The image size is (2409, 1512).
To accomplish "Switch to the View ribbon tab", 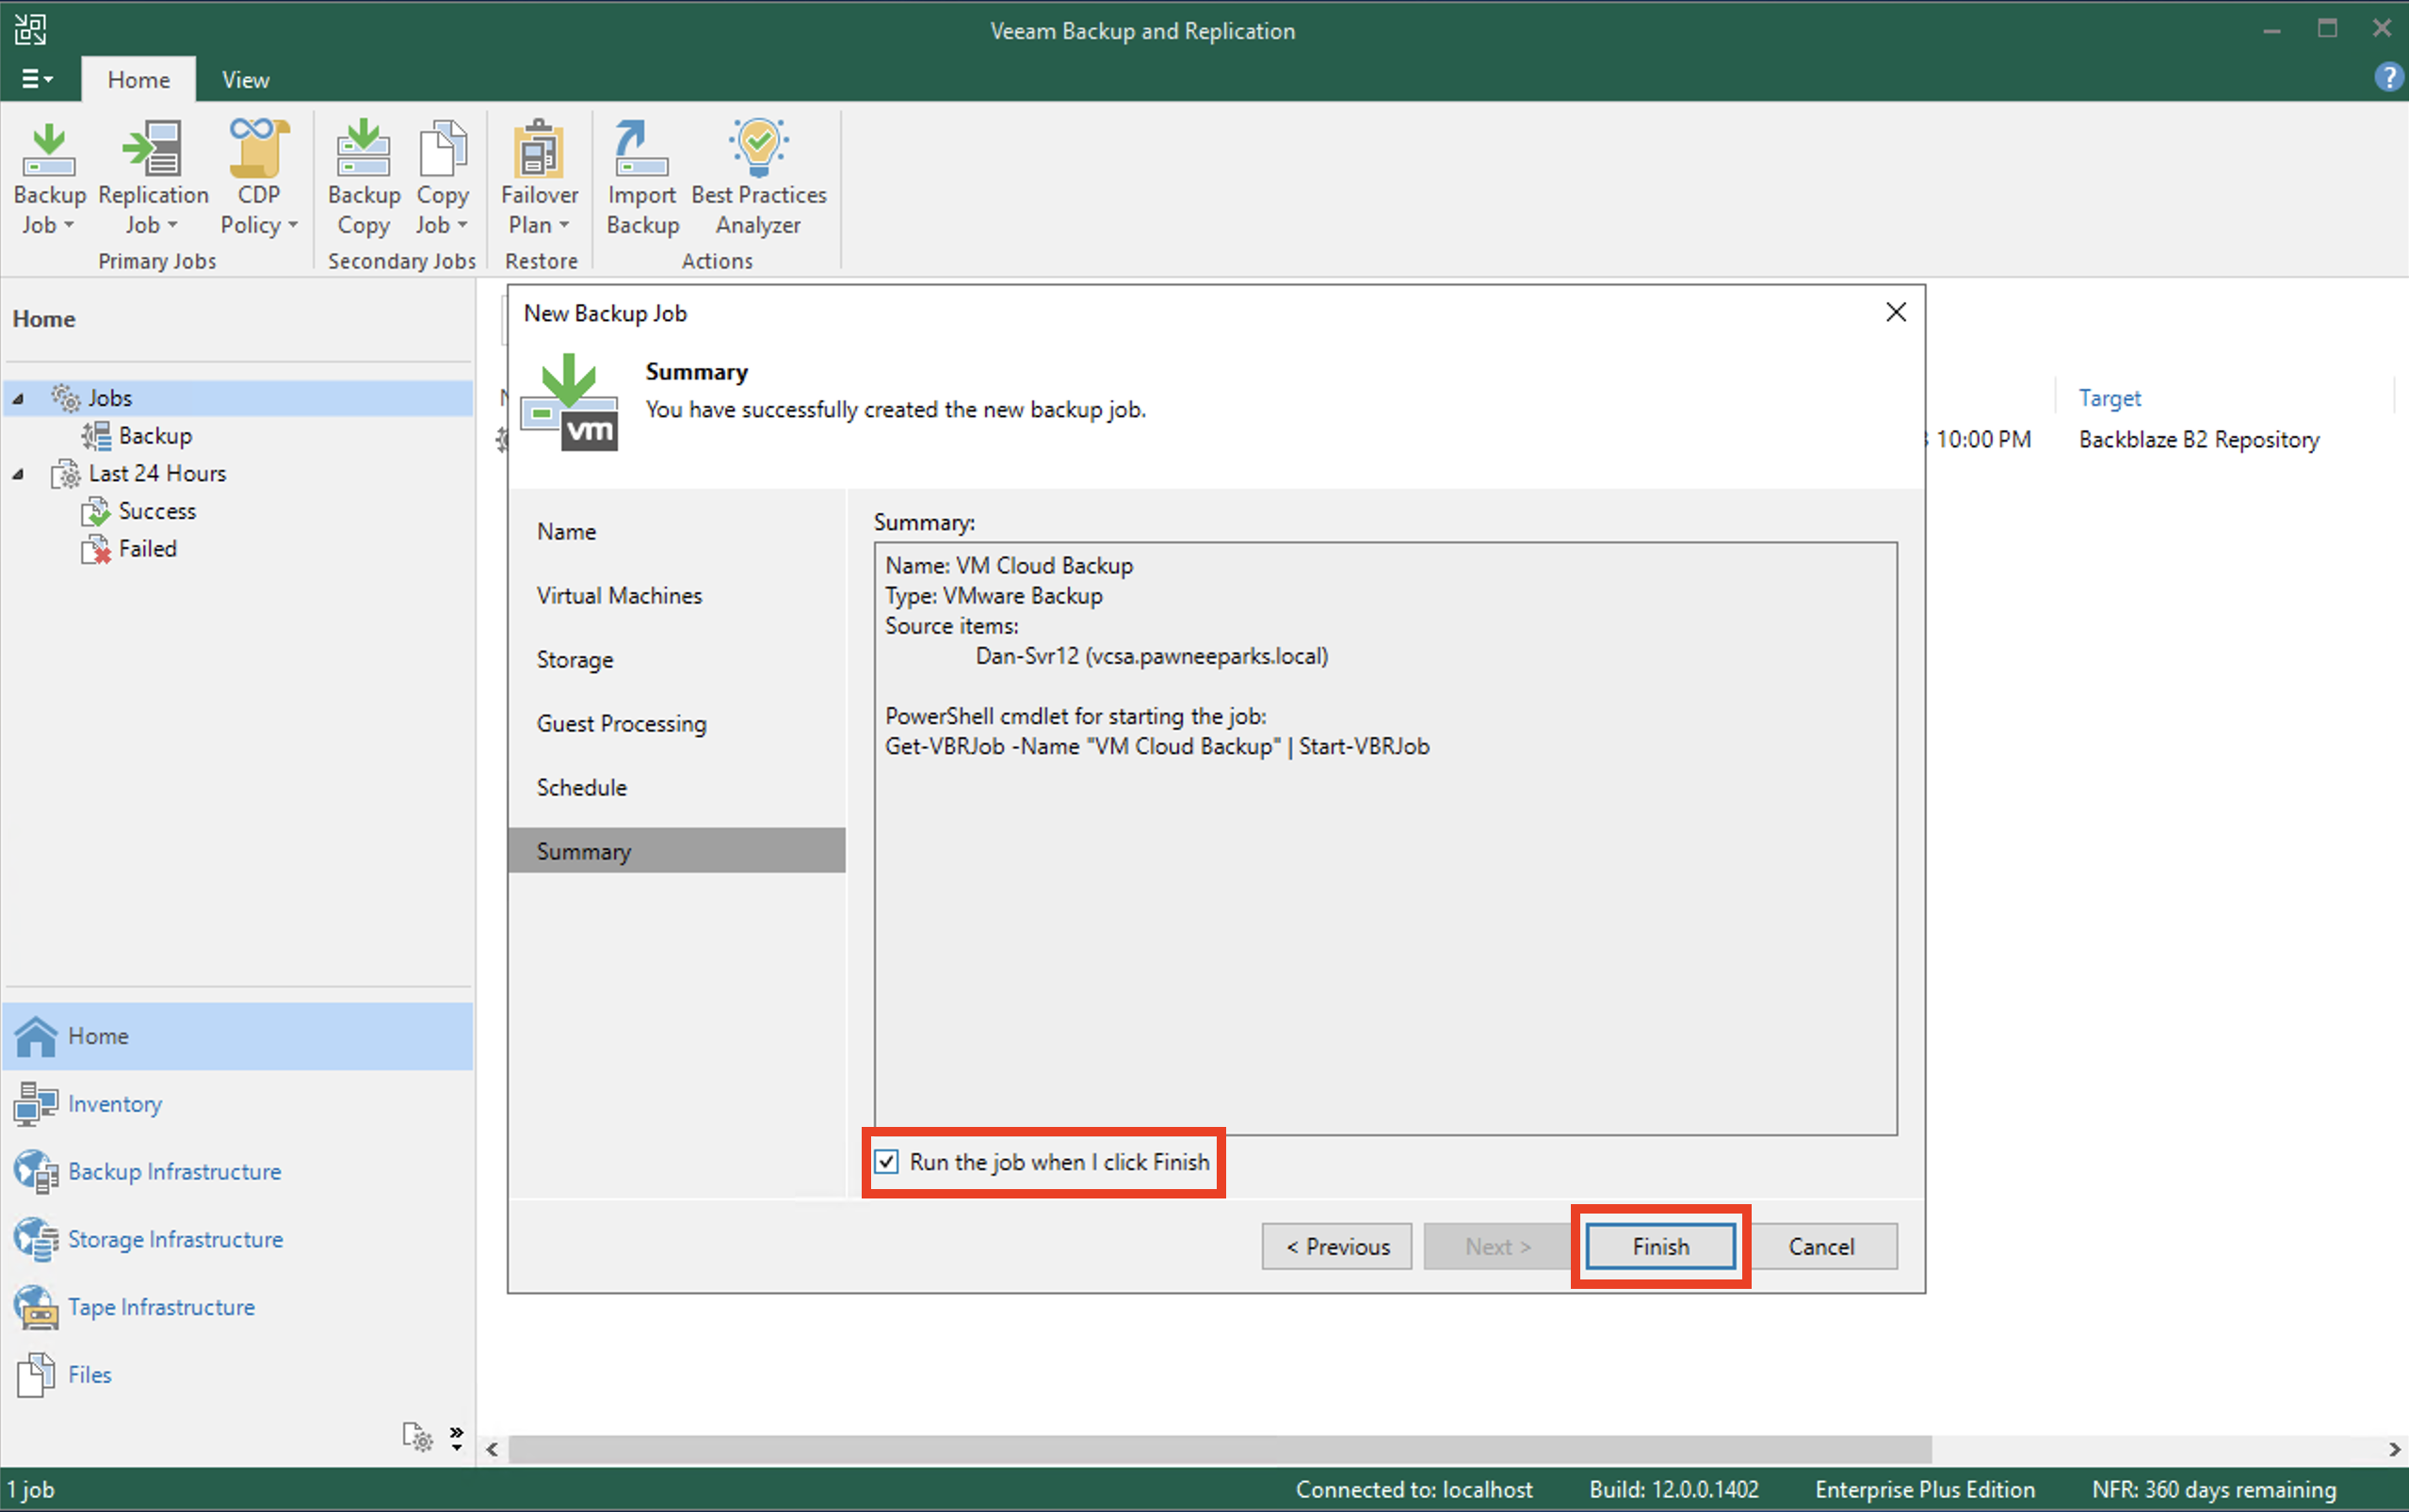I will pyautogui.click(x=245, y=79).
